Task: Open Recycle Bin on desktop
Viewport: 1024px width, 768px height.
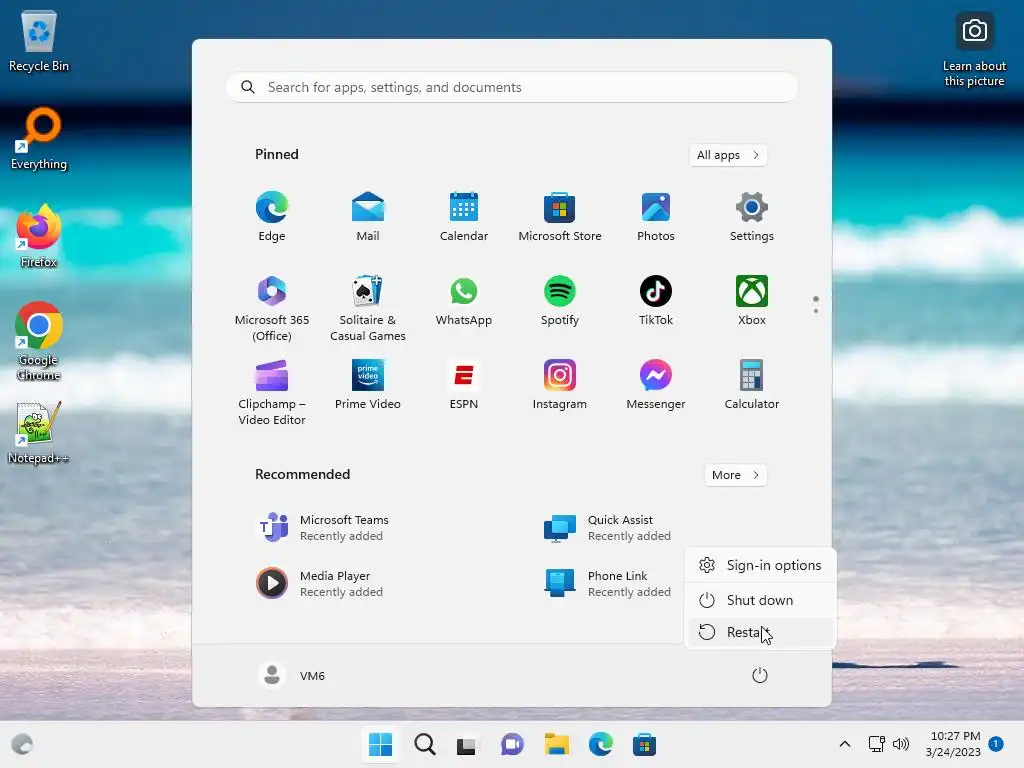Action: (39, 40)
